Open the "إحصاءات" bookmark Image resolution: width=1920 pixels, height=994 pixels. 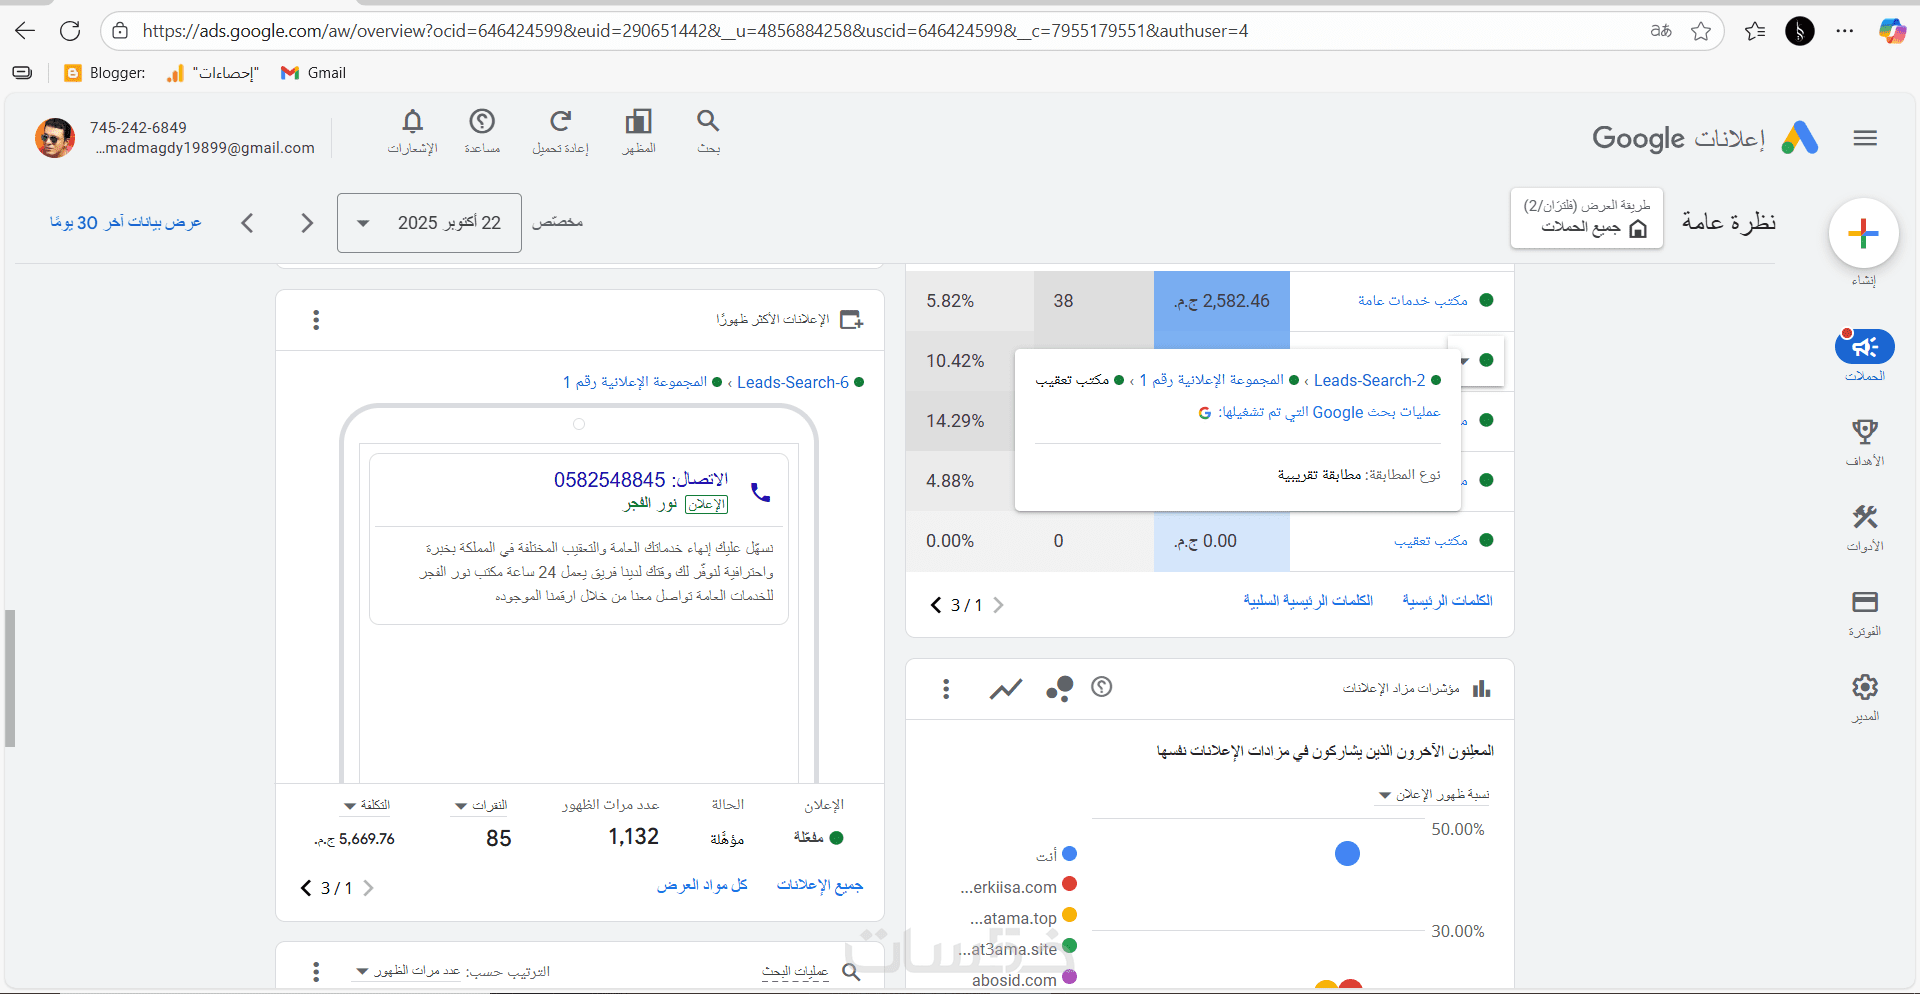(213, 73)
